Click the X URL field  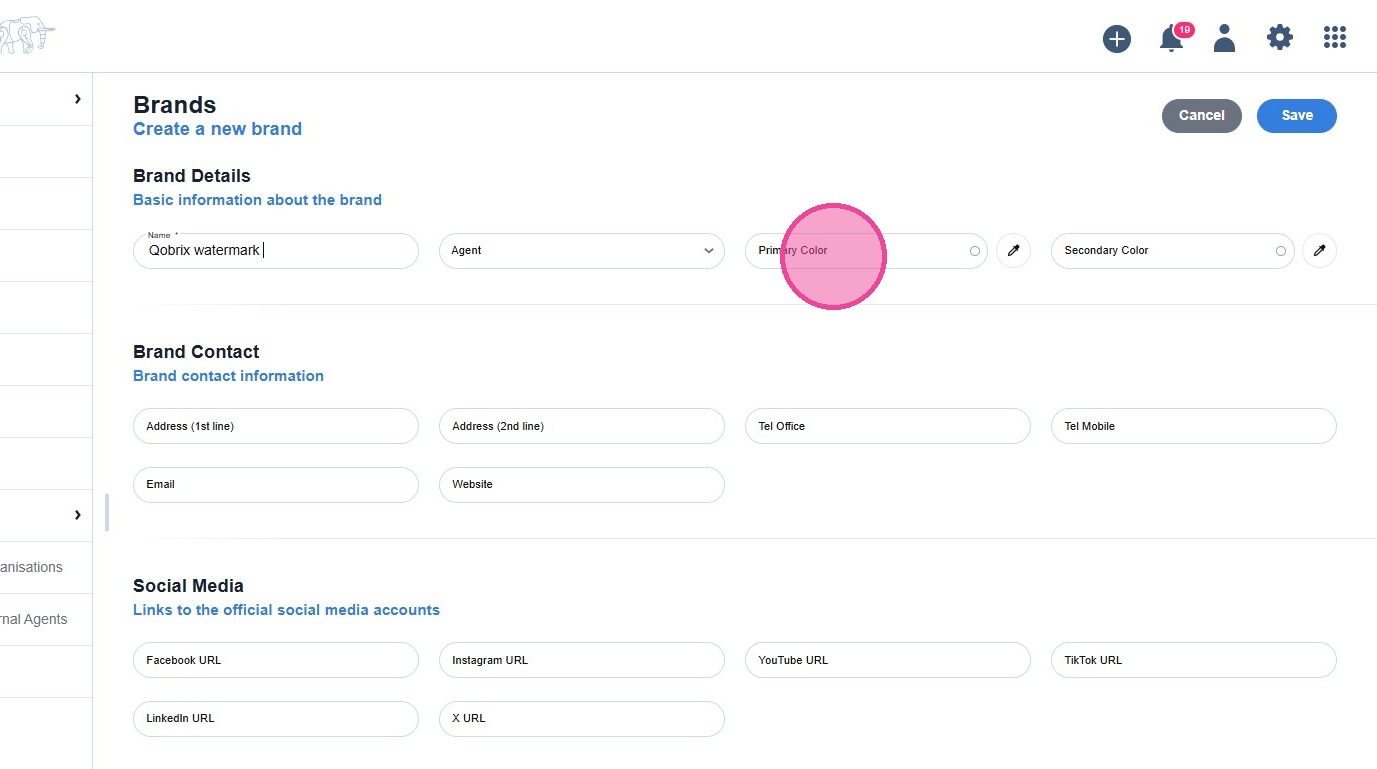point(582,719)
